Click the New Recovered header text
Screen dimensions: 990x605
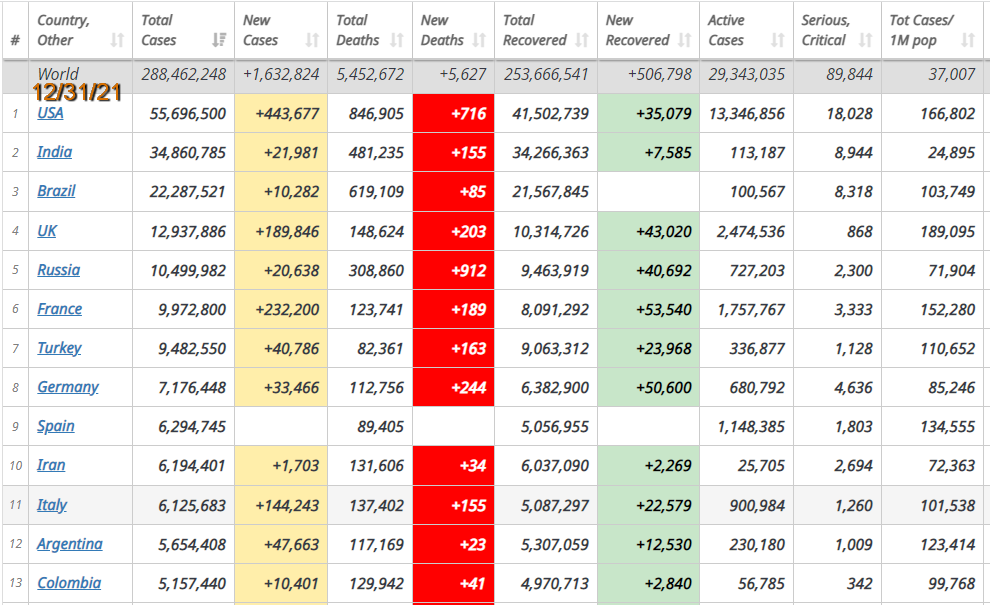pos(638,30)
